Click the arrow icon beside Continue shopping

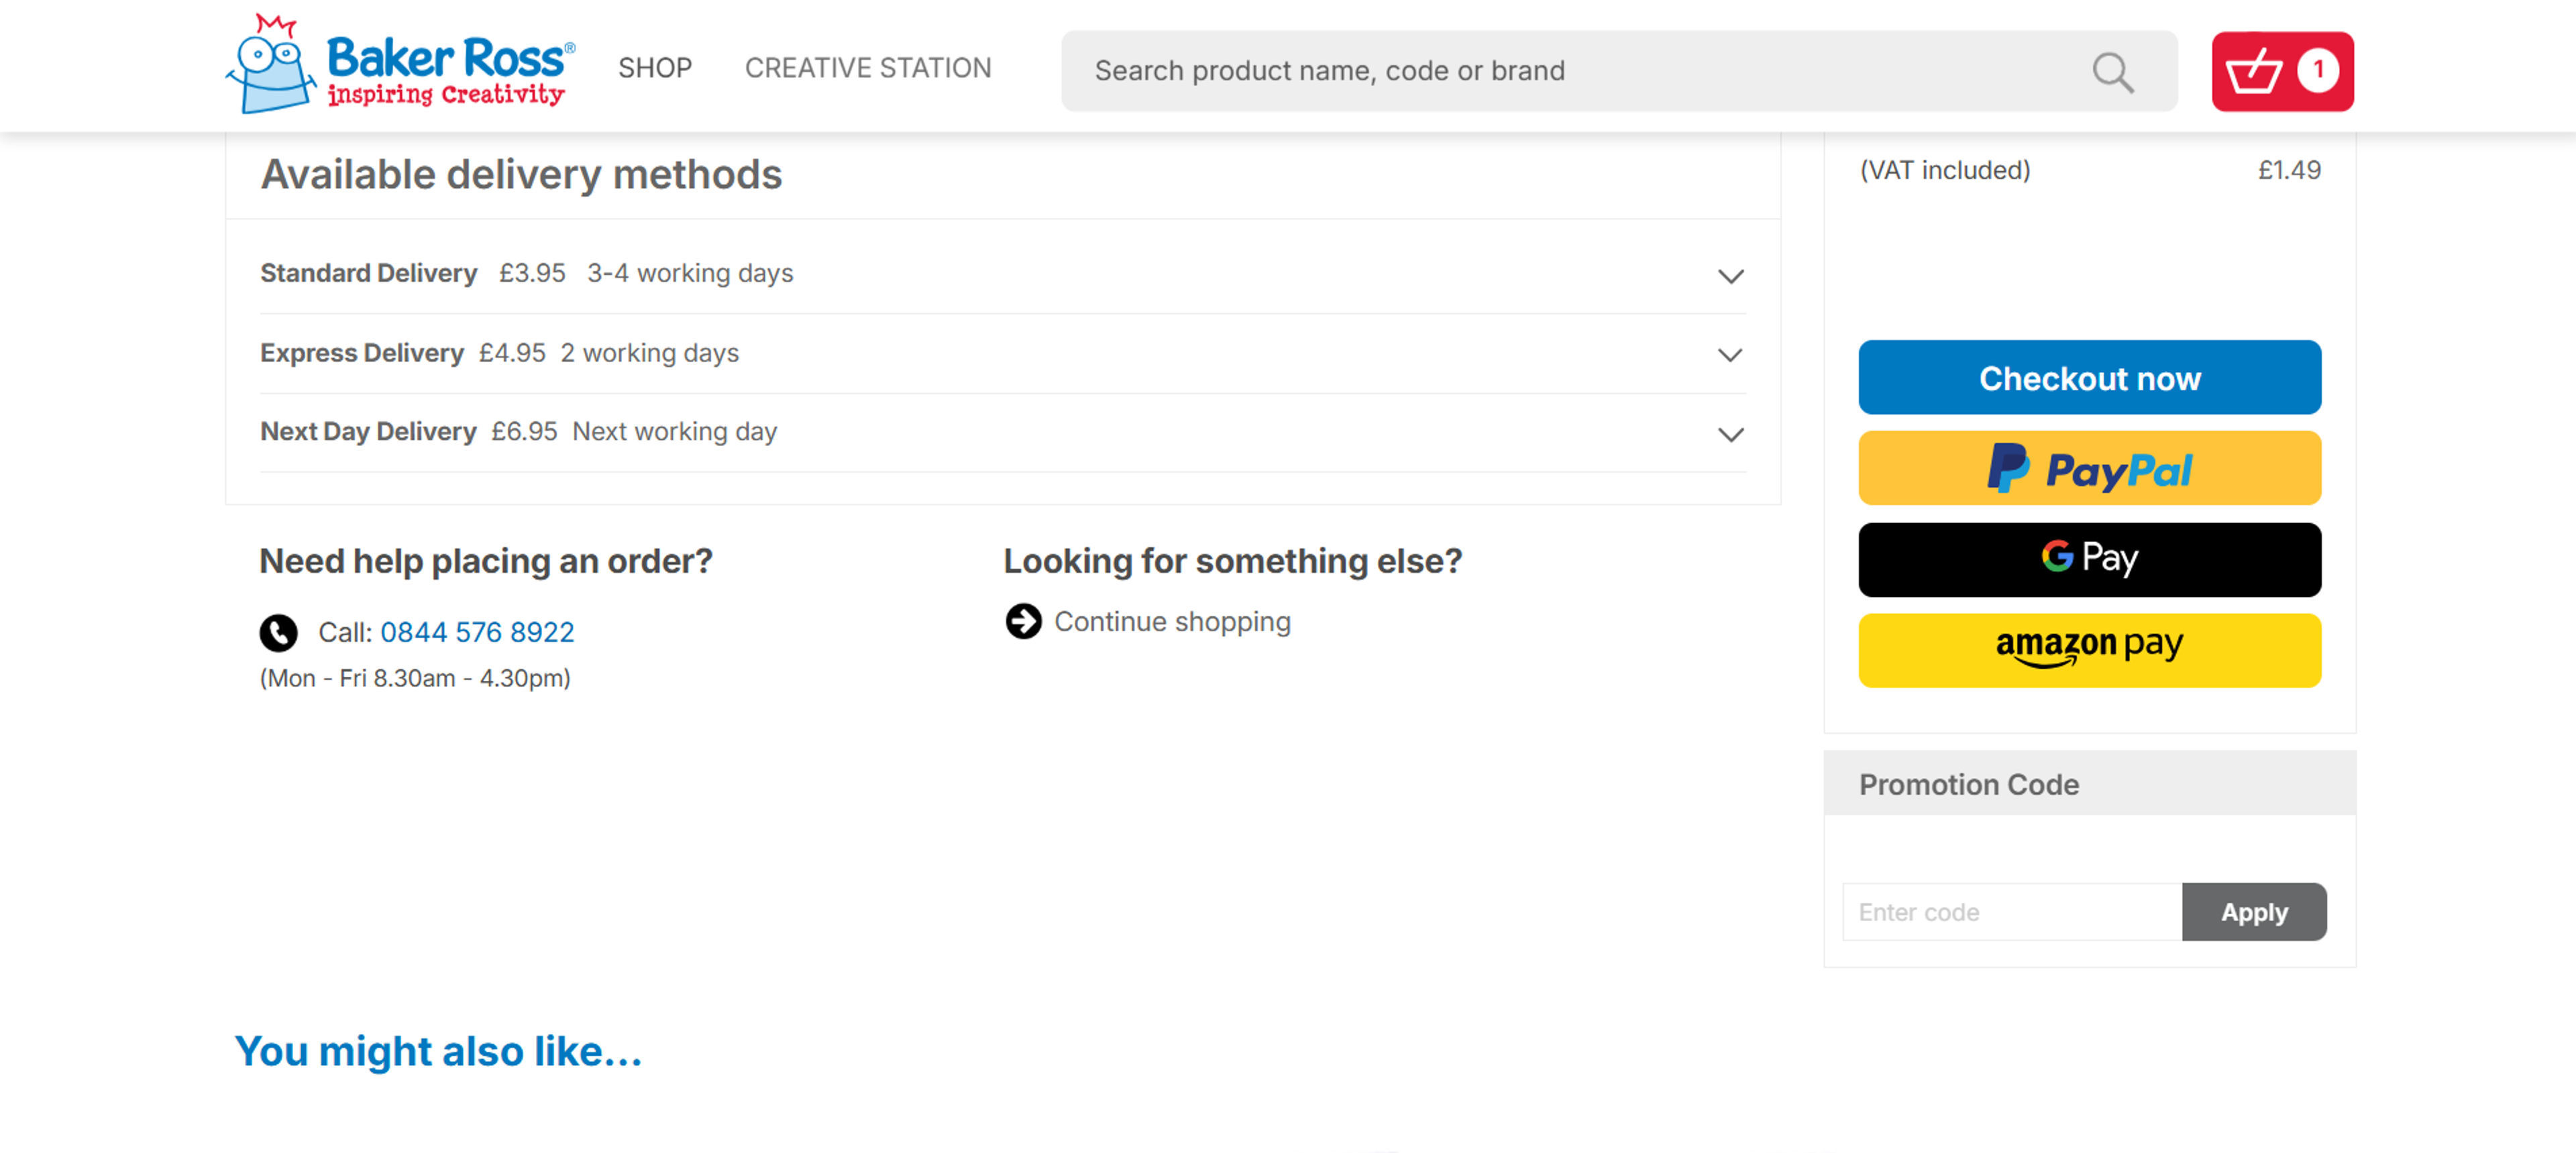1023,621
